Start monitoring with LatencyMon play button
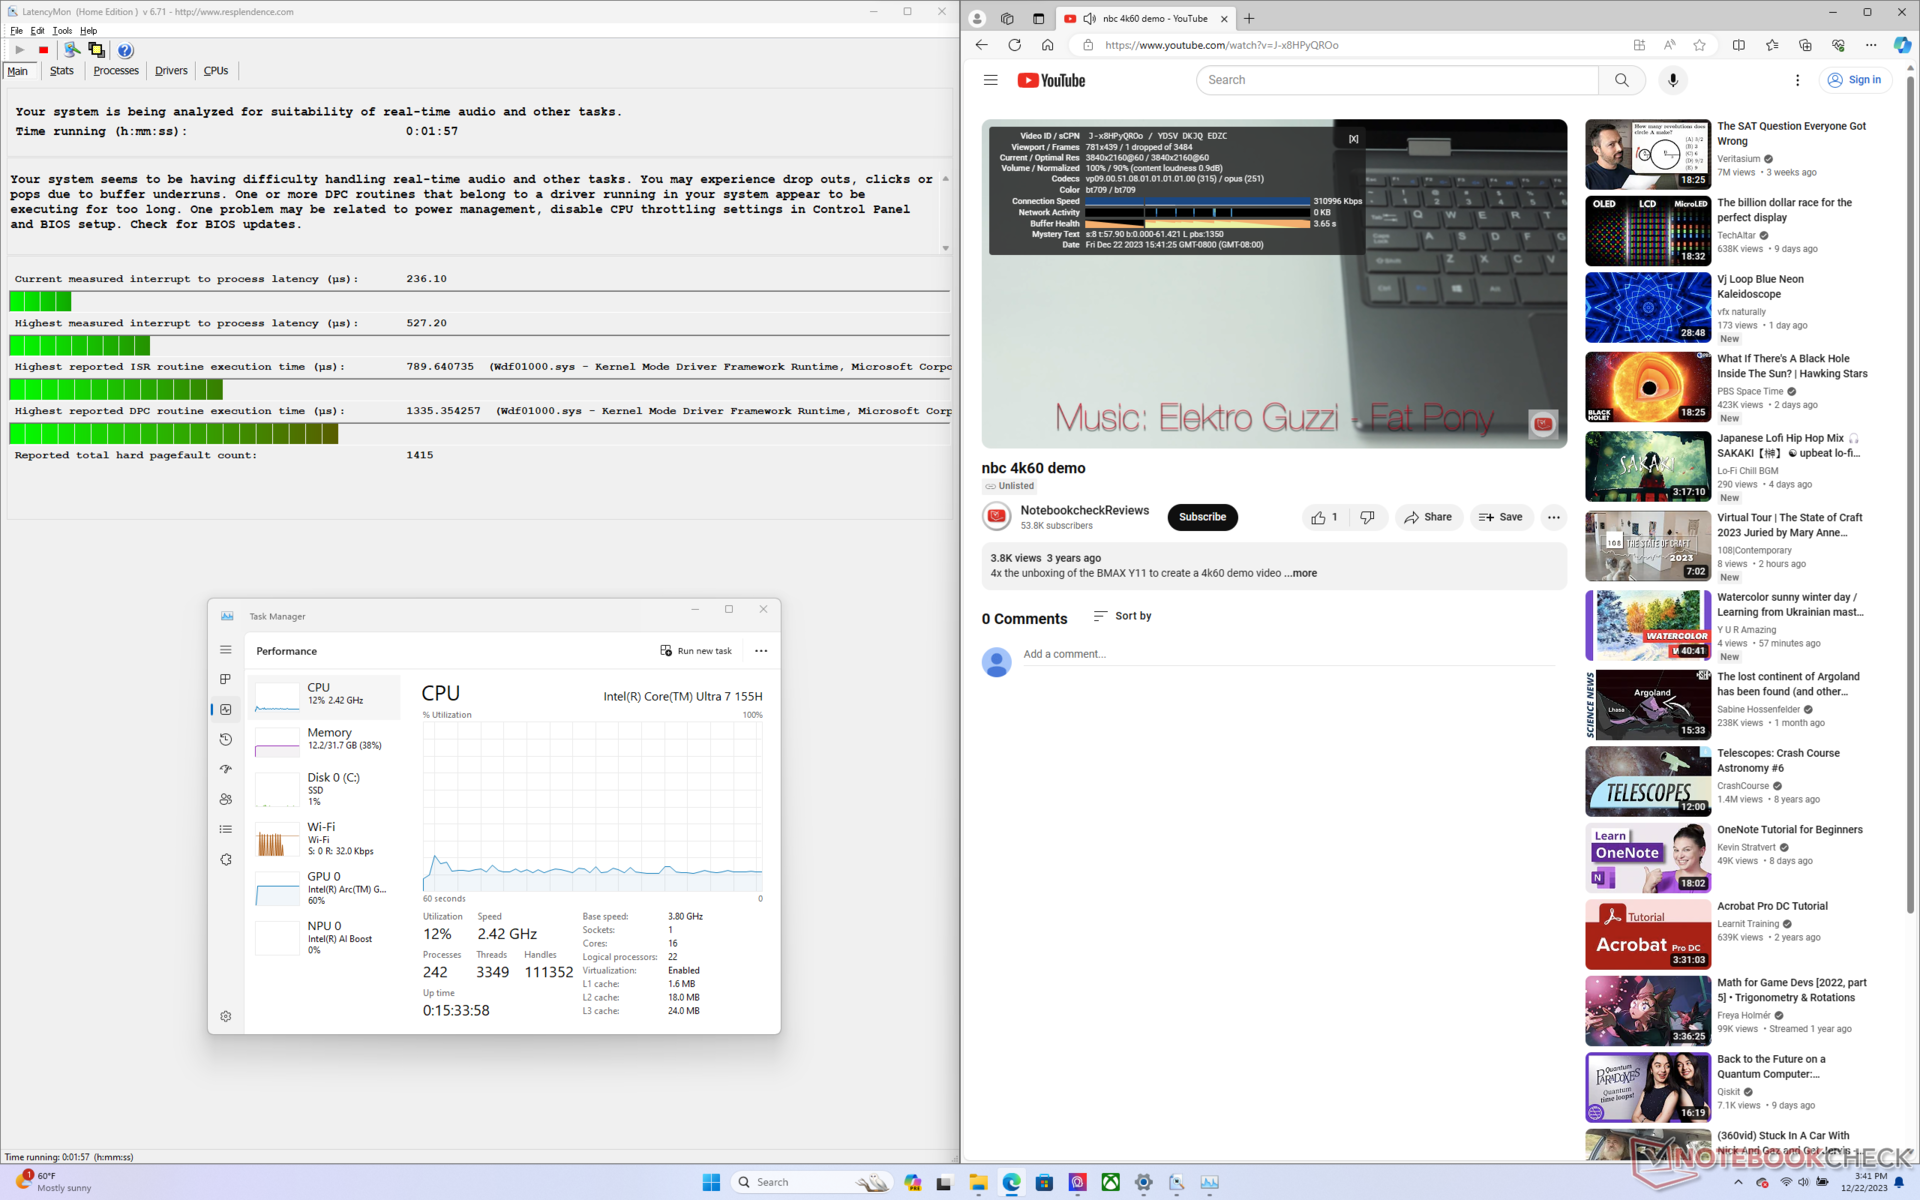Image resolution: width=1920 pixels, height=1200 pixels. click(19, 50)
